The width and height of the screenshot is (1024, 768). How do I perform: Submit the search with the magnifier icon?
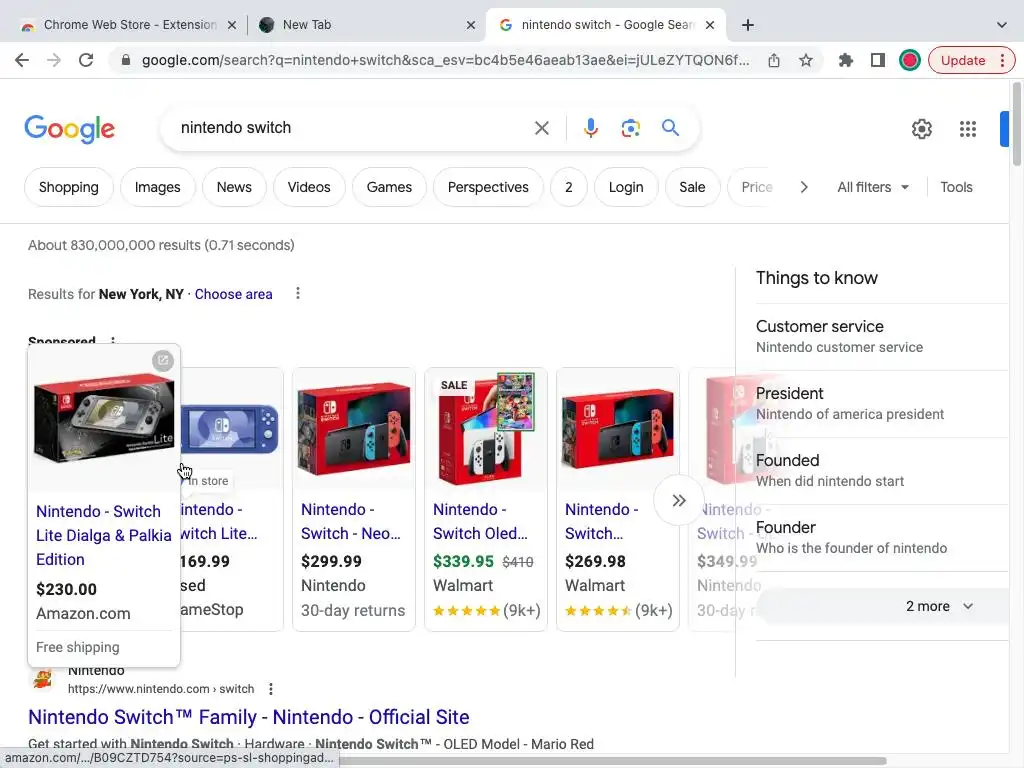point(671,127)
